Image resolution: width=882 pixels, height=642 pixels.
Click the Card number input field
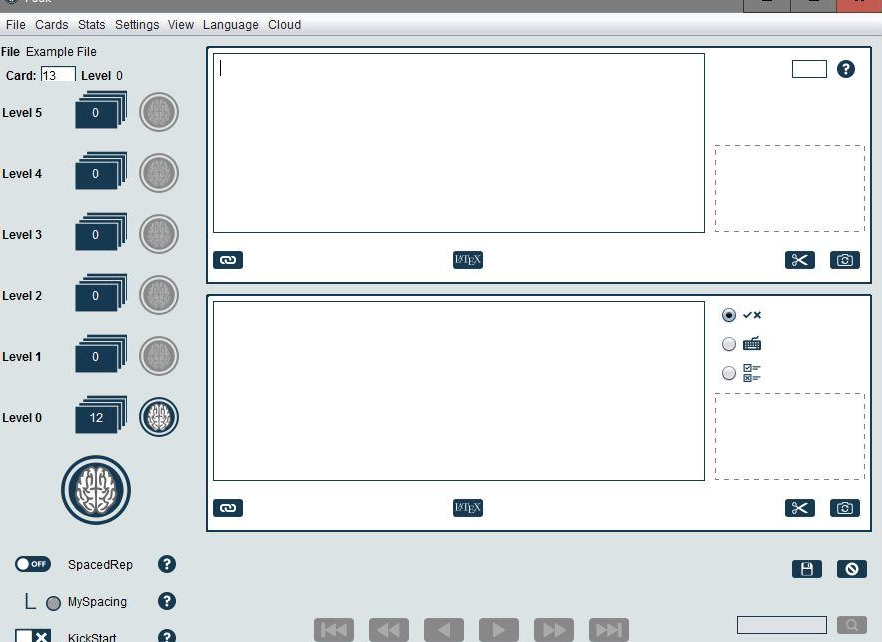tap(57, 75)
